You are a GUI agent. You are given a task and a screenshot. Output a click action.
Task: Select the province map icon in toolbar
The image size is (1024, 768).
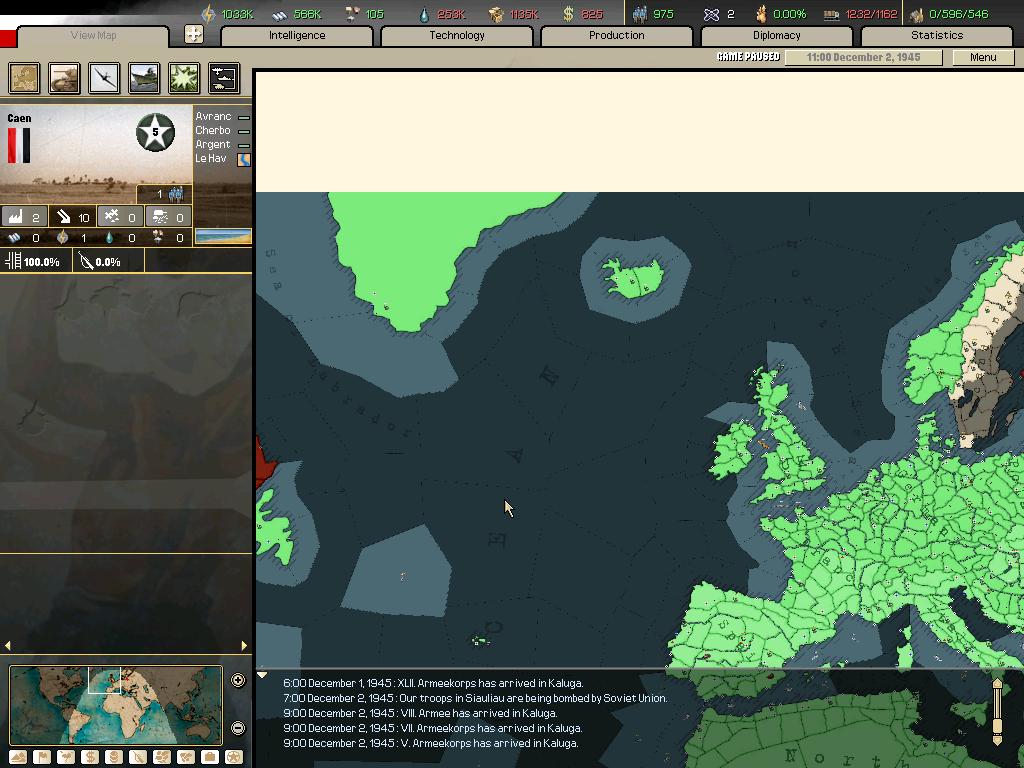[24, 78]
